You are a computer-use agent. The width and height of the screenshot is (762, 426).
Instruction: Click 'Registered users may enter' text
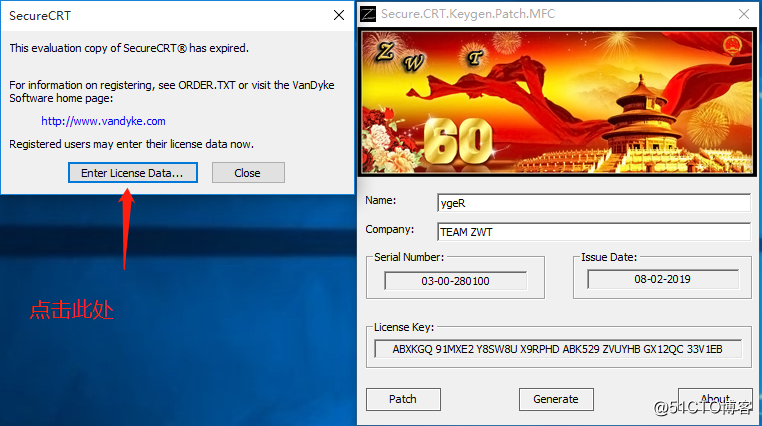pyautogui.click(x=131, y=144)
